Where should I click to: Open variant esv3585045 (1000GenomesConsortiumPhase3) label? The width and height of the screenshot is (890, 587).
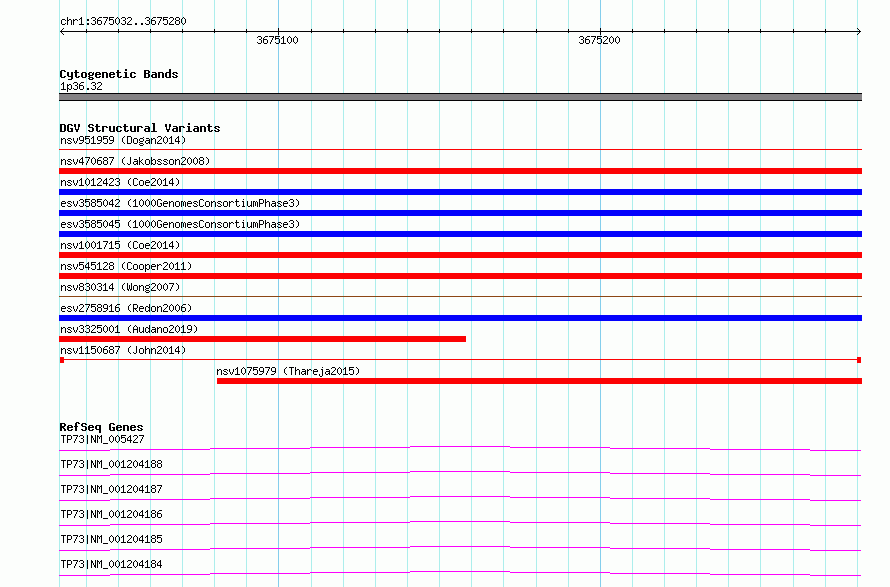click(x=180, y=224)
